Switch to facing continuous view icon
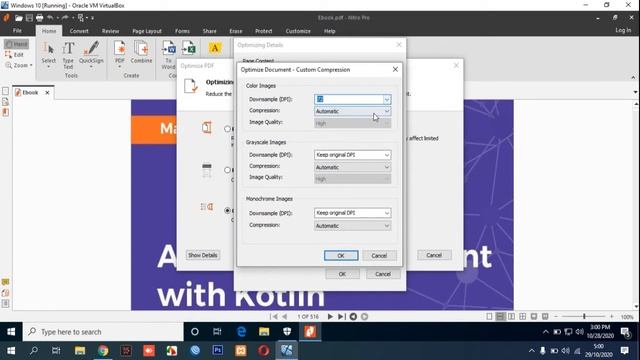640x360 pixels. [x=522, y=316]
